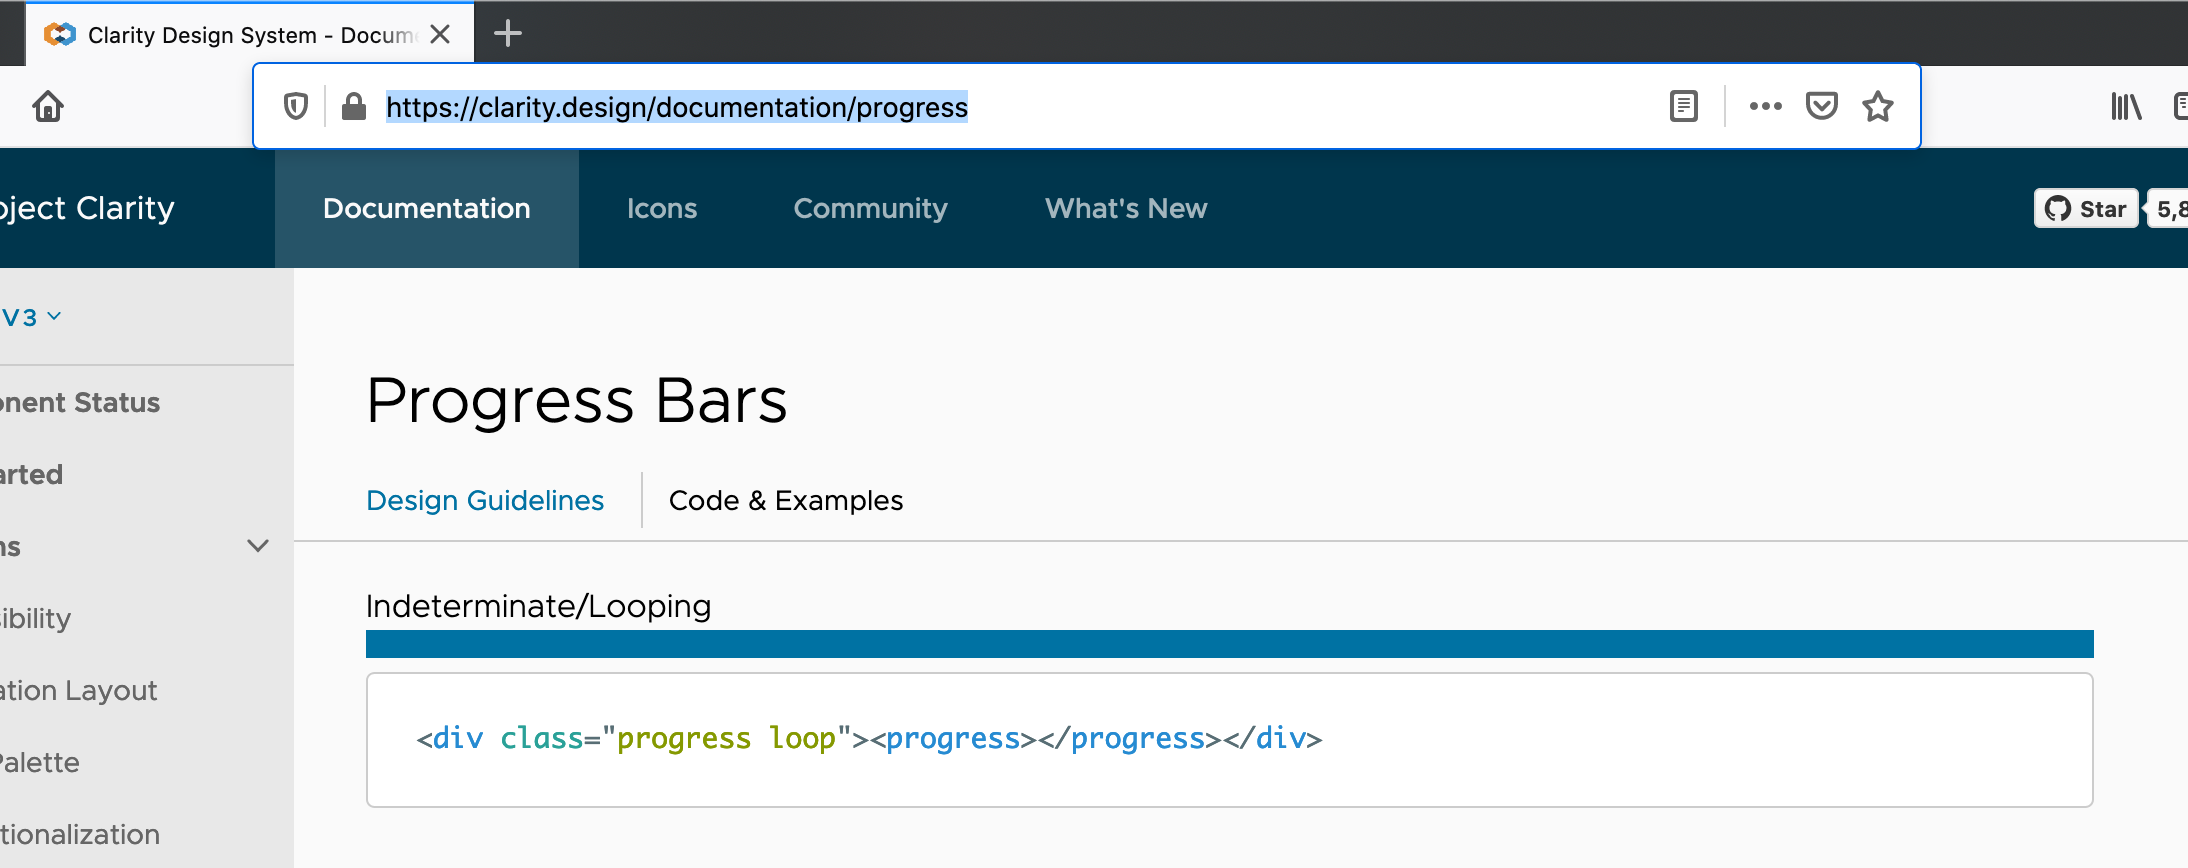2188x868 pixels.
Task: Expand the sidebar section chevron
Action: coord(258,546)
